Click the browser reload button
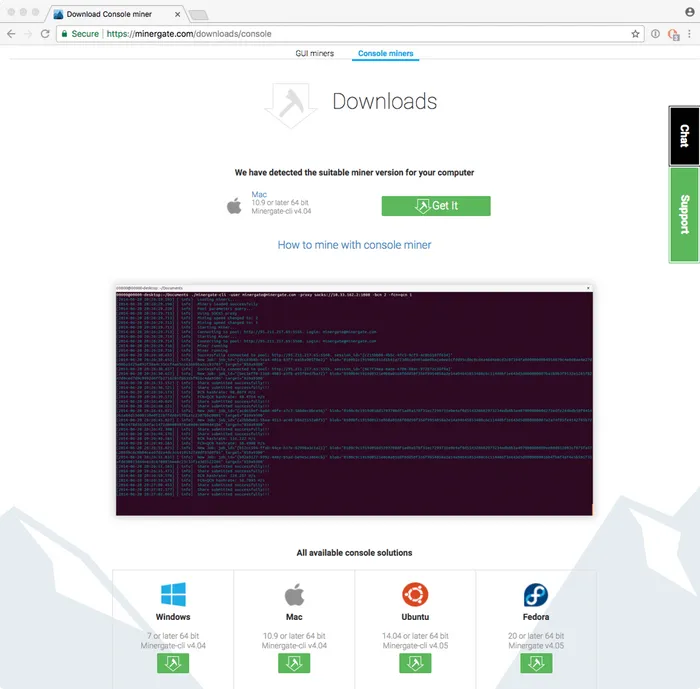700x689 pixels. coord(44,33)
